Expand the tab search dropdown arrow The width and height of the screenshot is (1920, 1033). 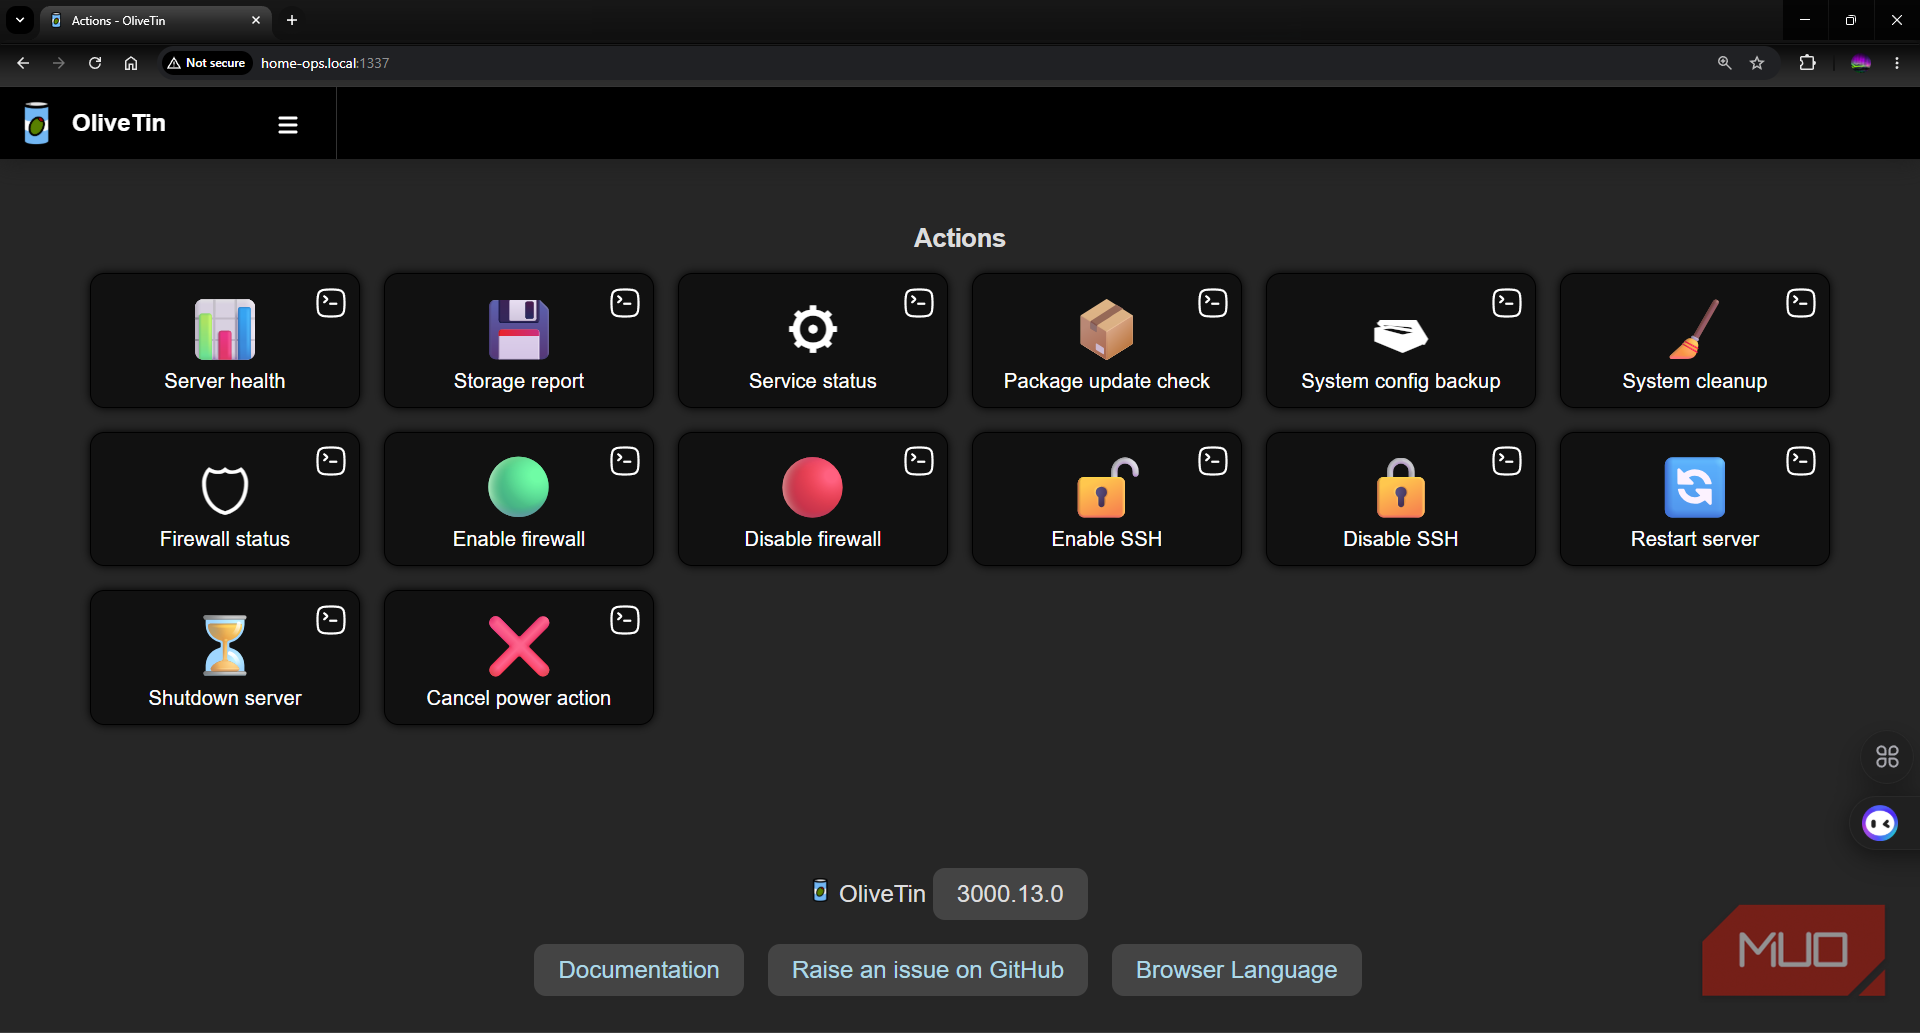[x=20, y=20]
